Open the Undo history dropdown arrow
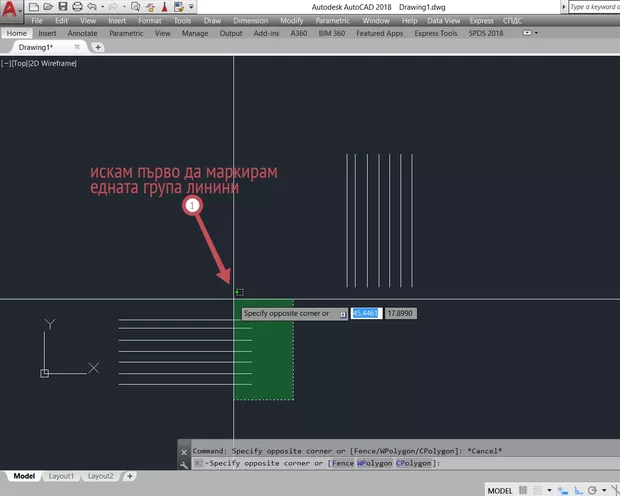This screenshot has width=620, height=496. point(102,7)
